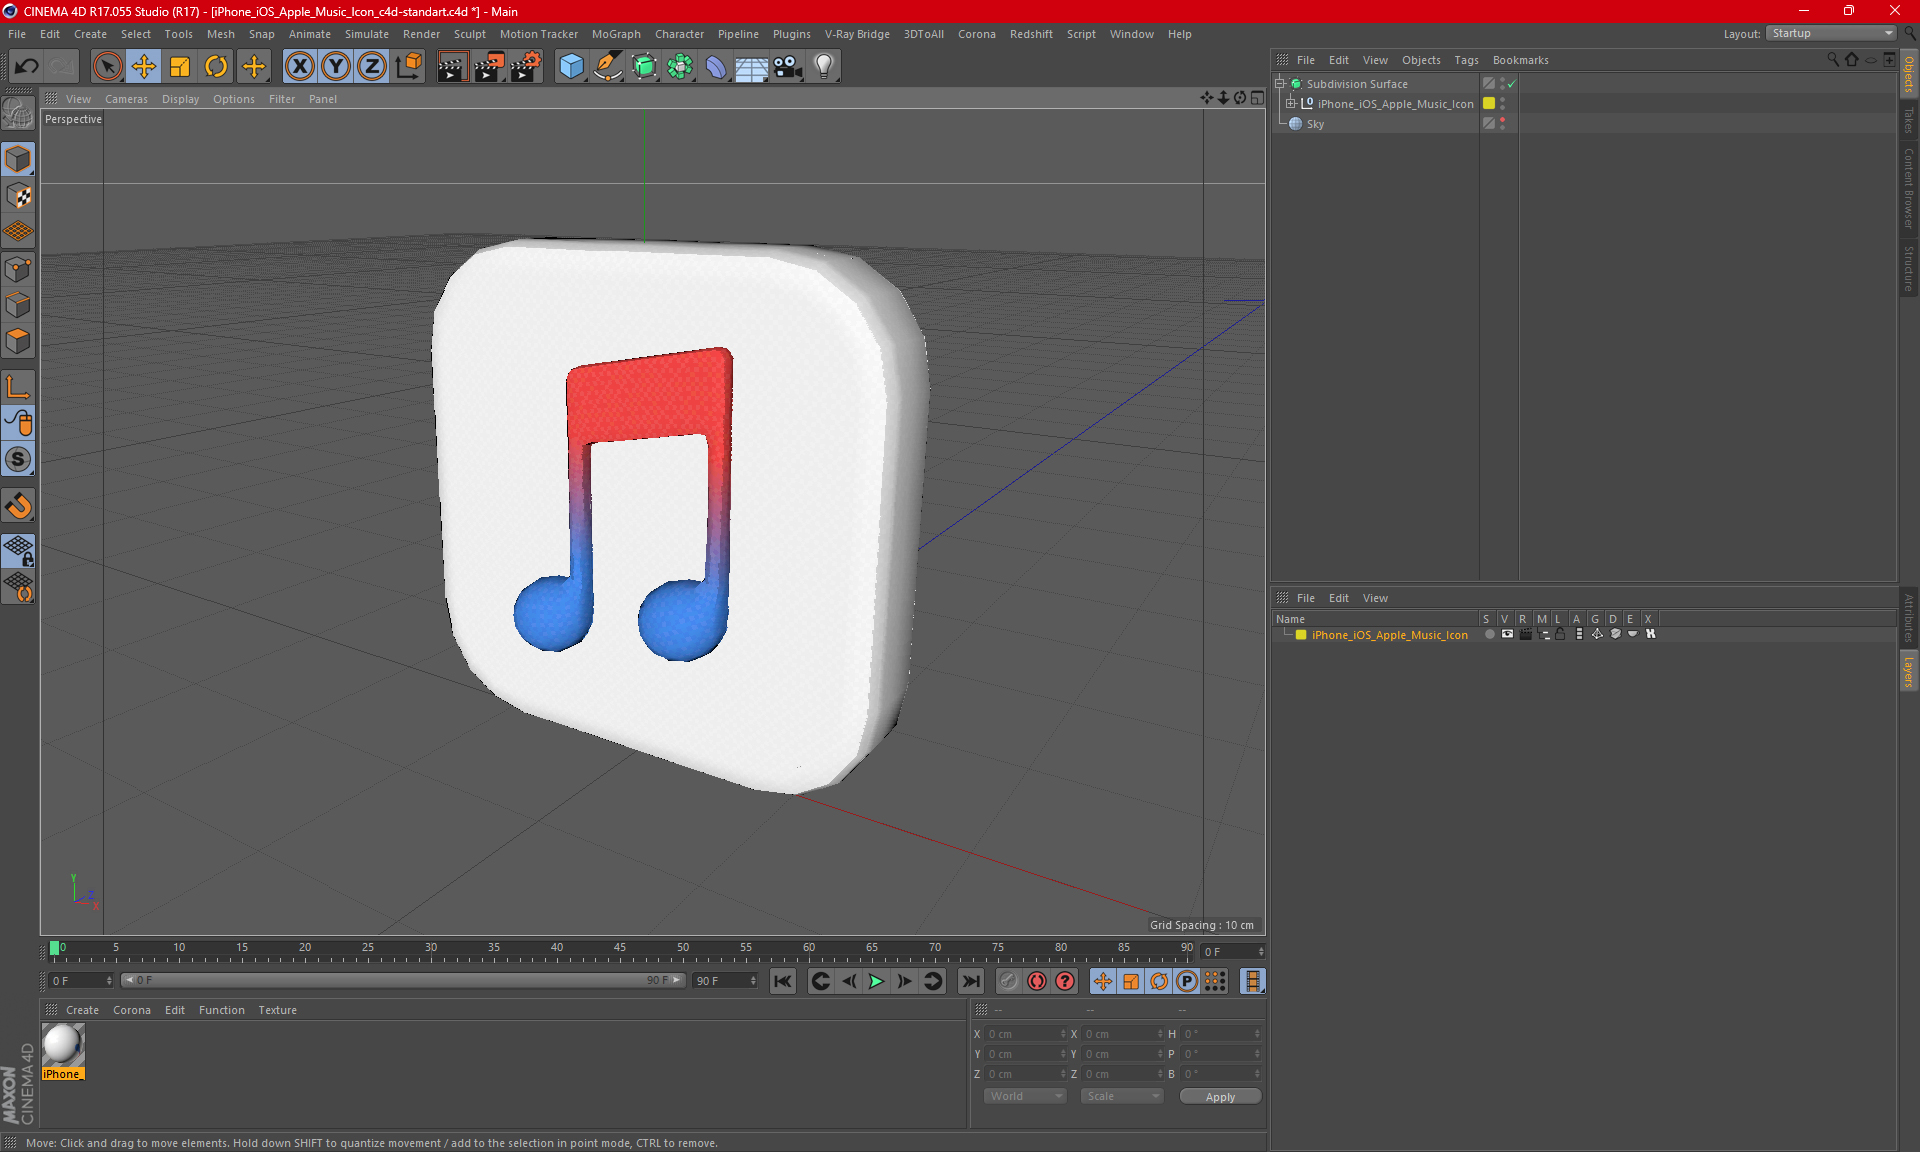1920x1152 pixels.
Task: Click the X position input field
Action: [1025, 1034]
